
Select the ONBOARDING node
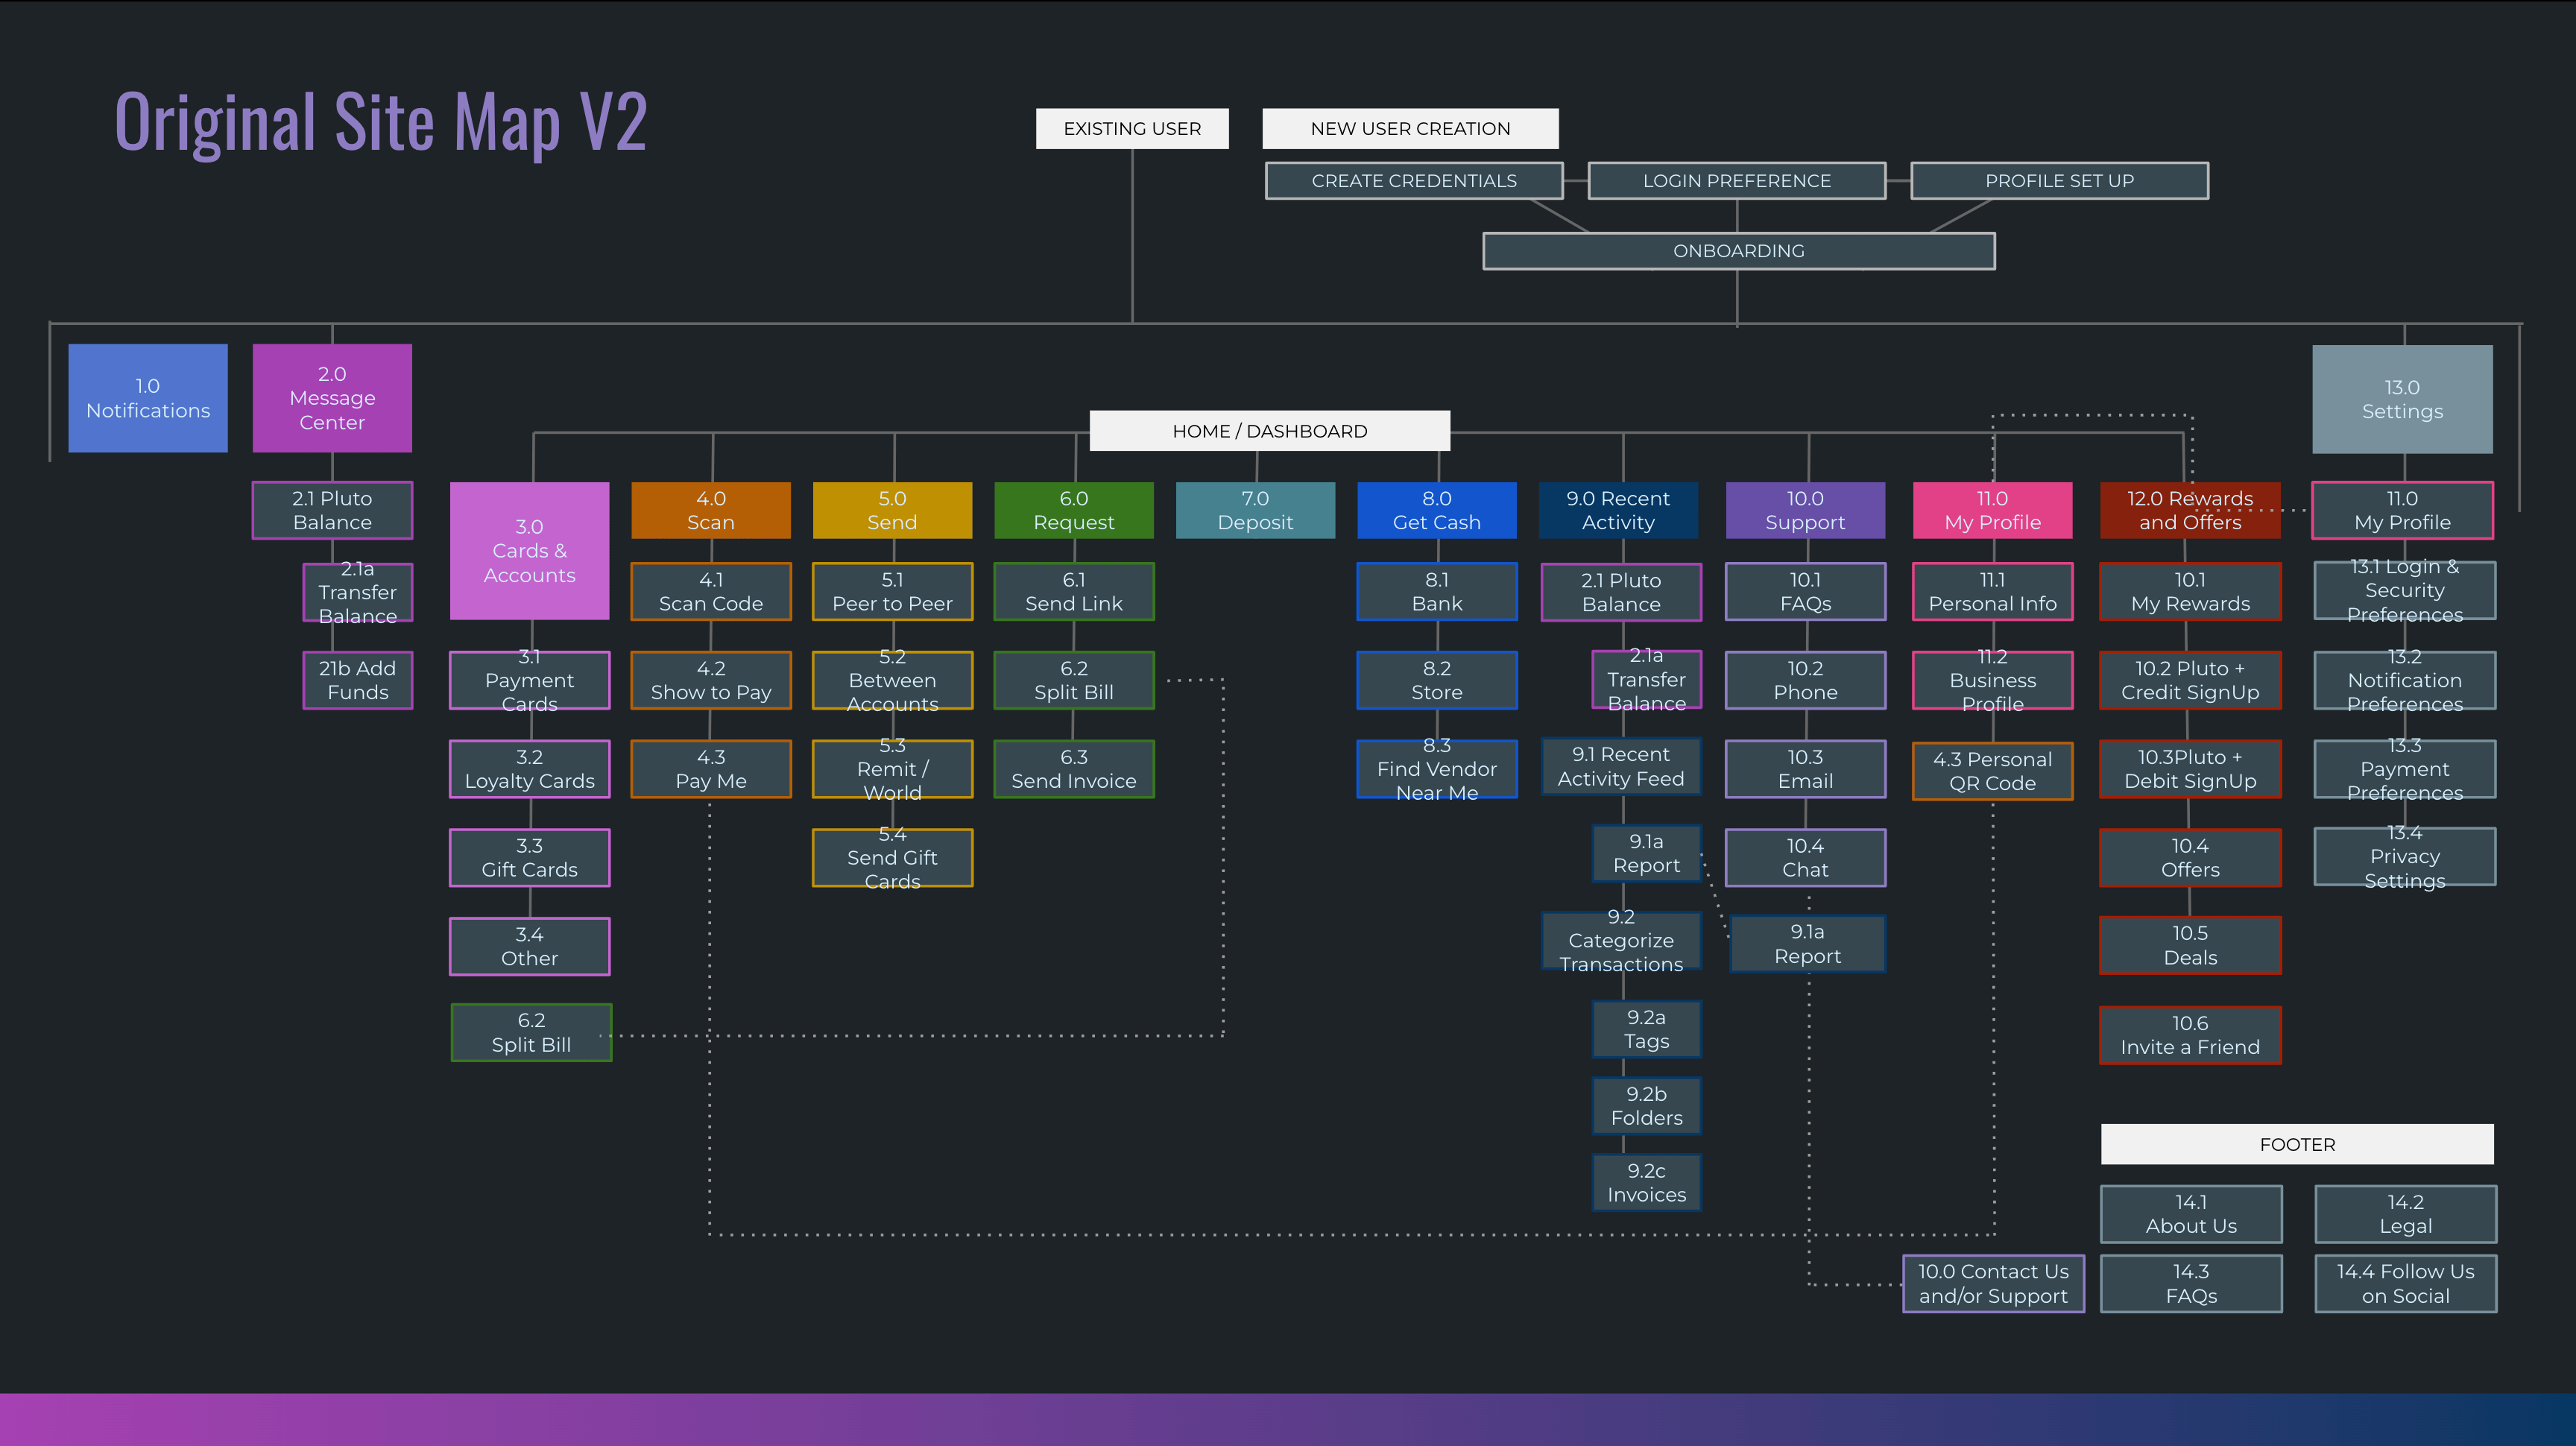point(1738,251)
